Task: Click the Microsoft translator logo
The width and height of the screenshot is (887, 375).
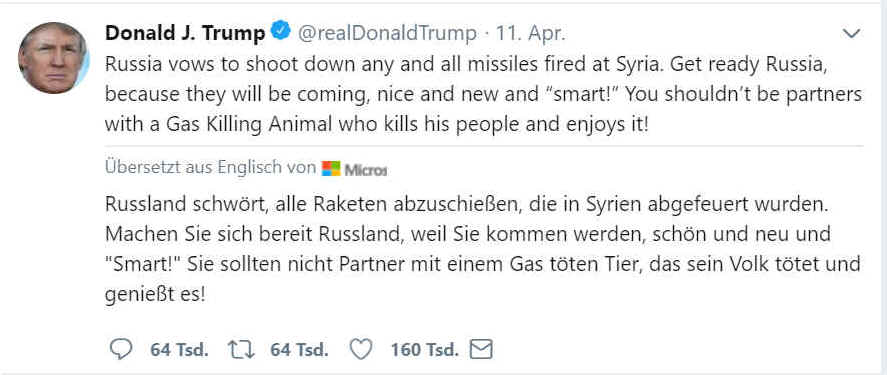Action: (x=331, y=169)
